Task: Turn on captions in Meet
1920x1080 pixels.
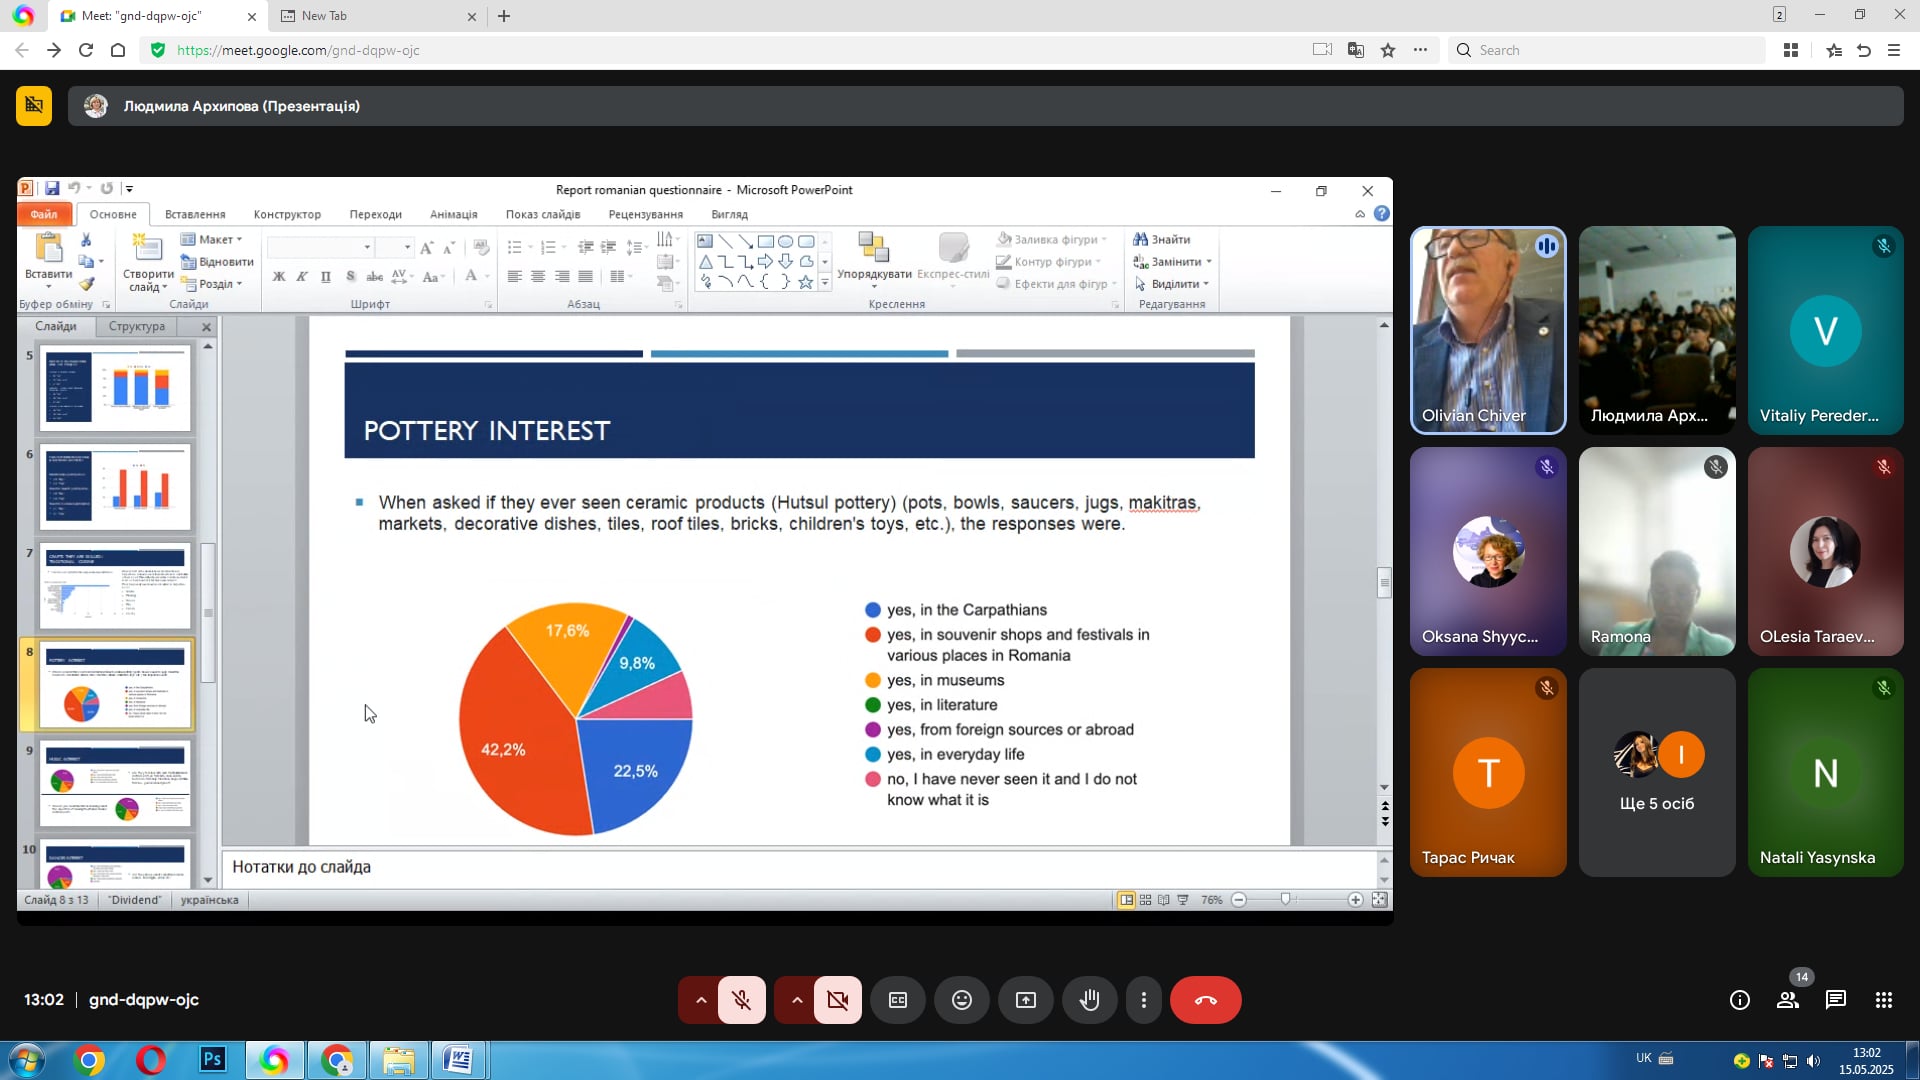Action: pyautogui.click(x=898, y=1000)
